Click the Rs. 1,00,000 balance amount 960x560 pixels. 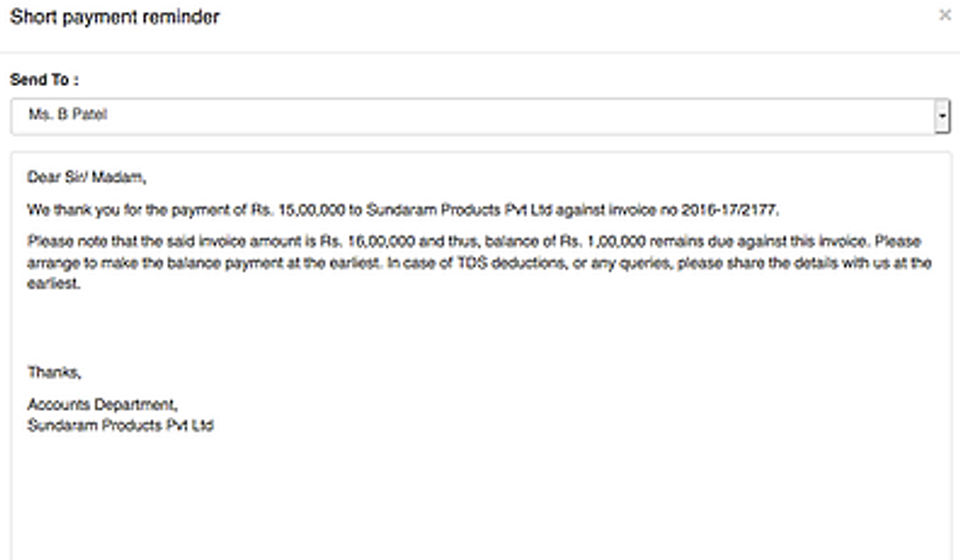602,241
